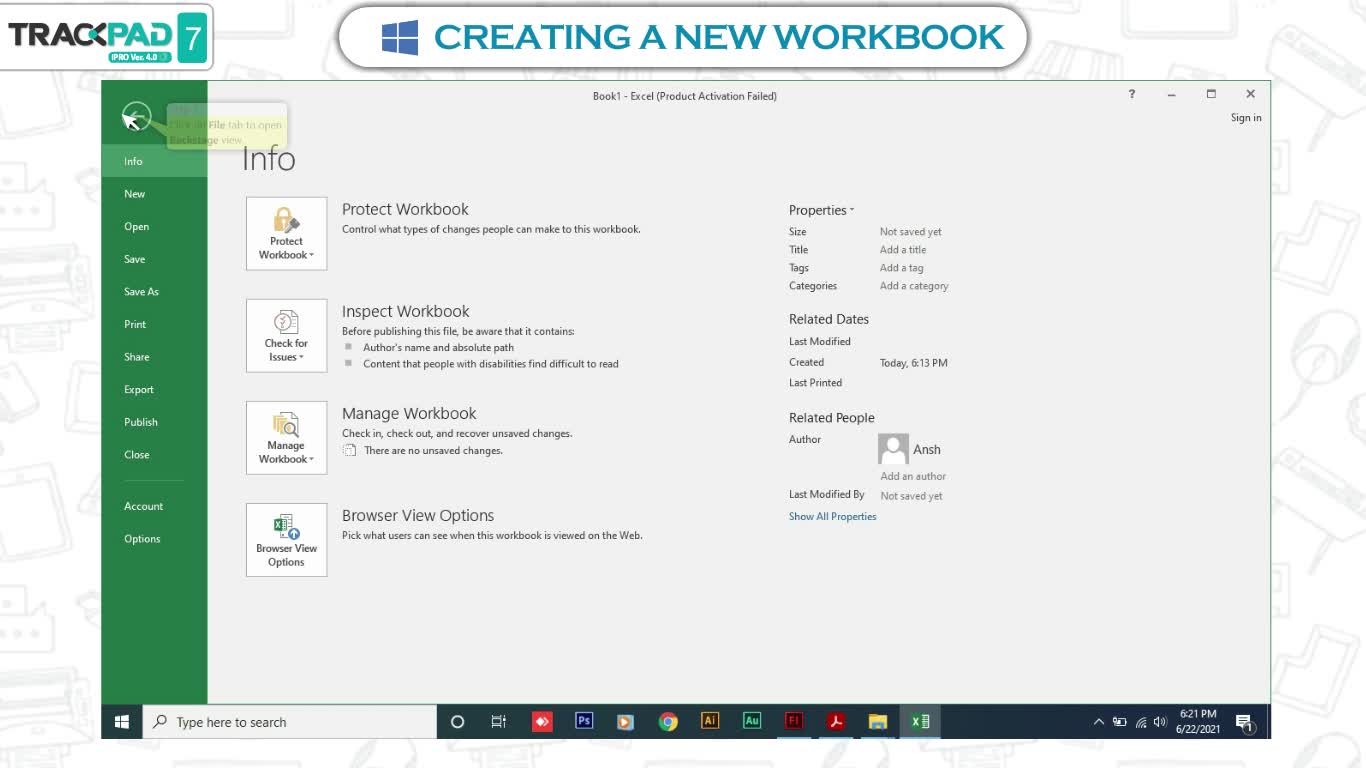Open the Manage Workbook dropdown button

click(x=286, y=437)
